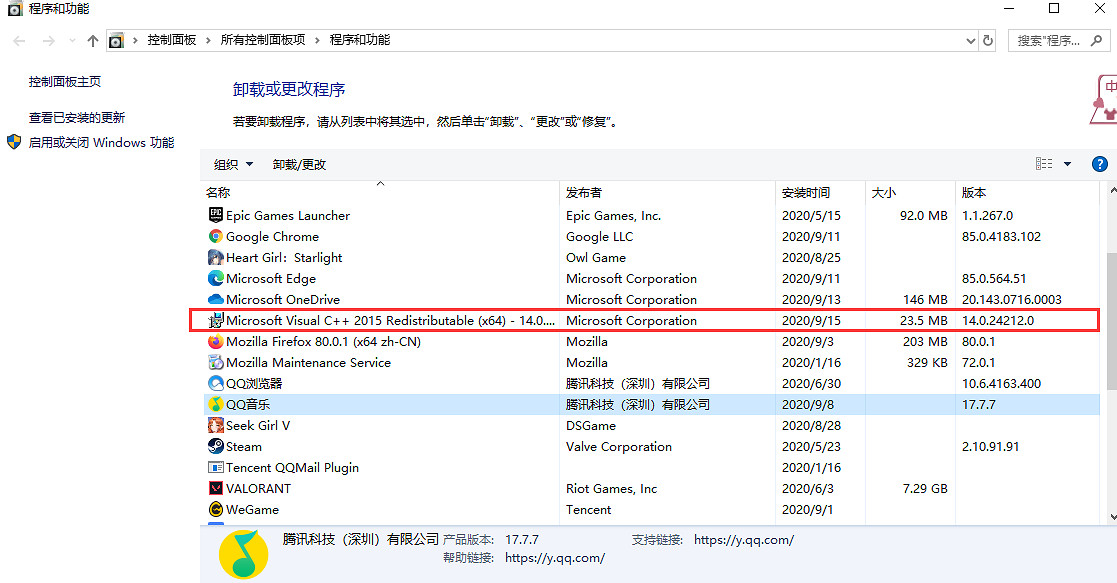Open the change-your-view dropdown arrow
Screen dimensions: 1117x583
pyautogui.click(x=1066, y=163)
